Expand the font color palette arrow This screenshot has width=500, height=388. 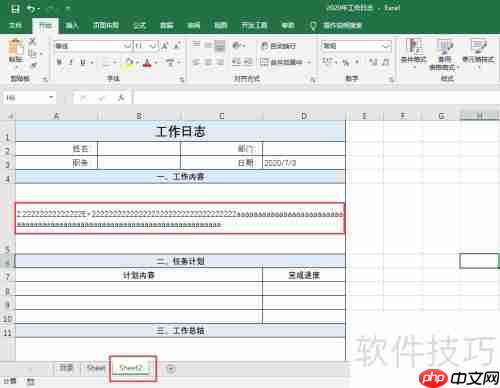tap(156, 62)
